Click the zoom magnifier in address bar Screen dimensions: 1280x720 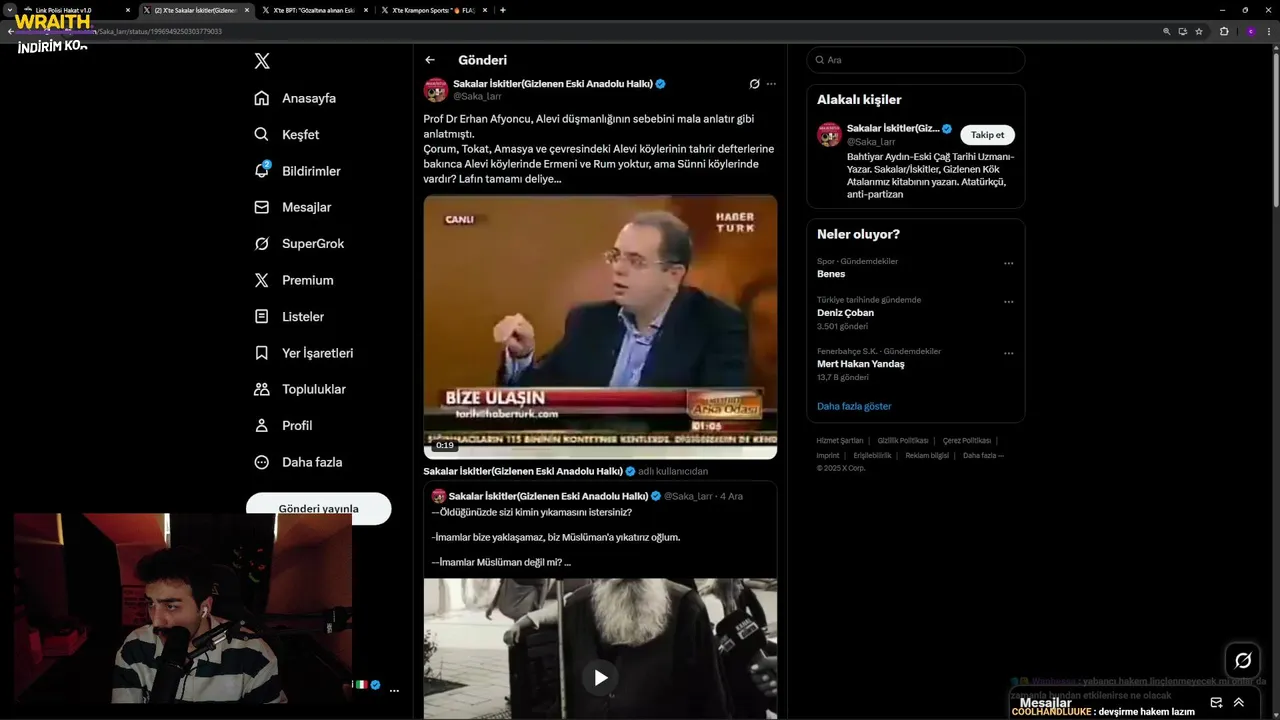[x=1166, y=31]
